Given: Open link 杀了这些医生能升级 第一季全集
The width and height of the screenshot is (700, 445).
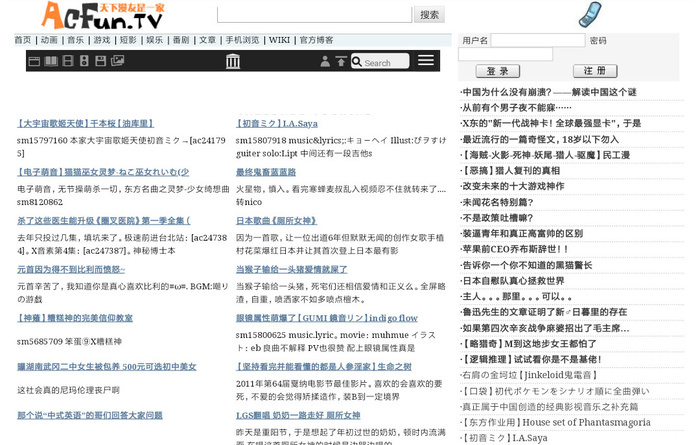Looking at the screenshot, I should pyautogui.click(x=104, y=221).
